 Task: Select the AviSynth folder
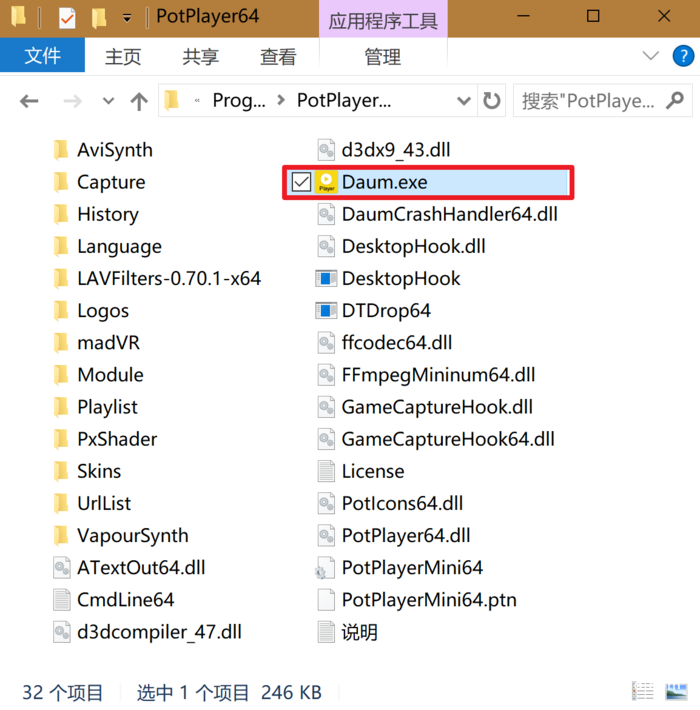103,150
